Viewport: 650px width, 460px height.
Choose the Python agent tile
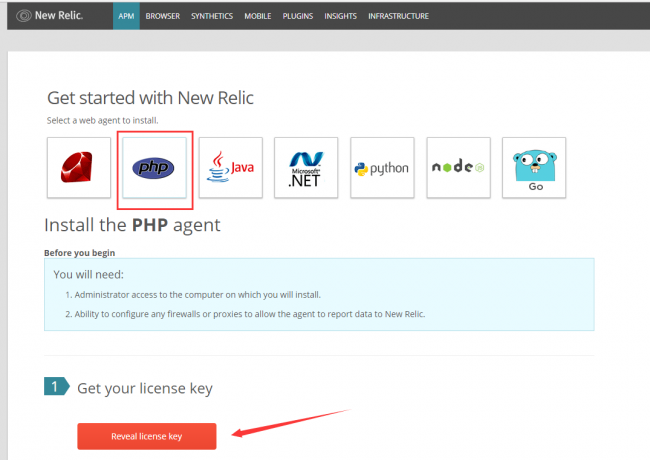pyautogui.click(x=382, y=168)
